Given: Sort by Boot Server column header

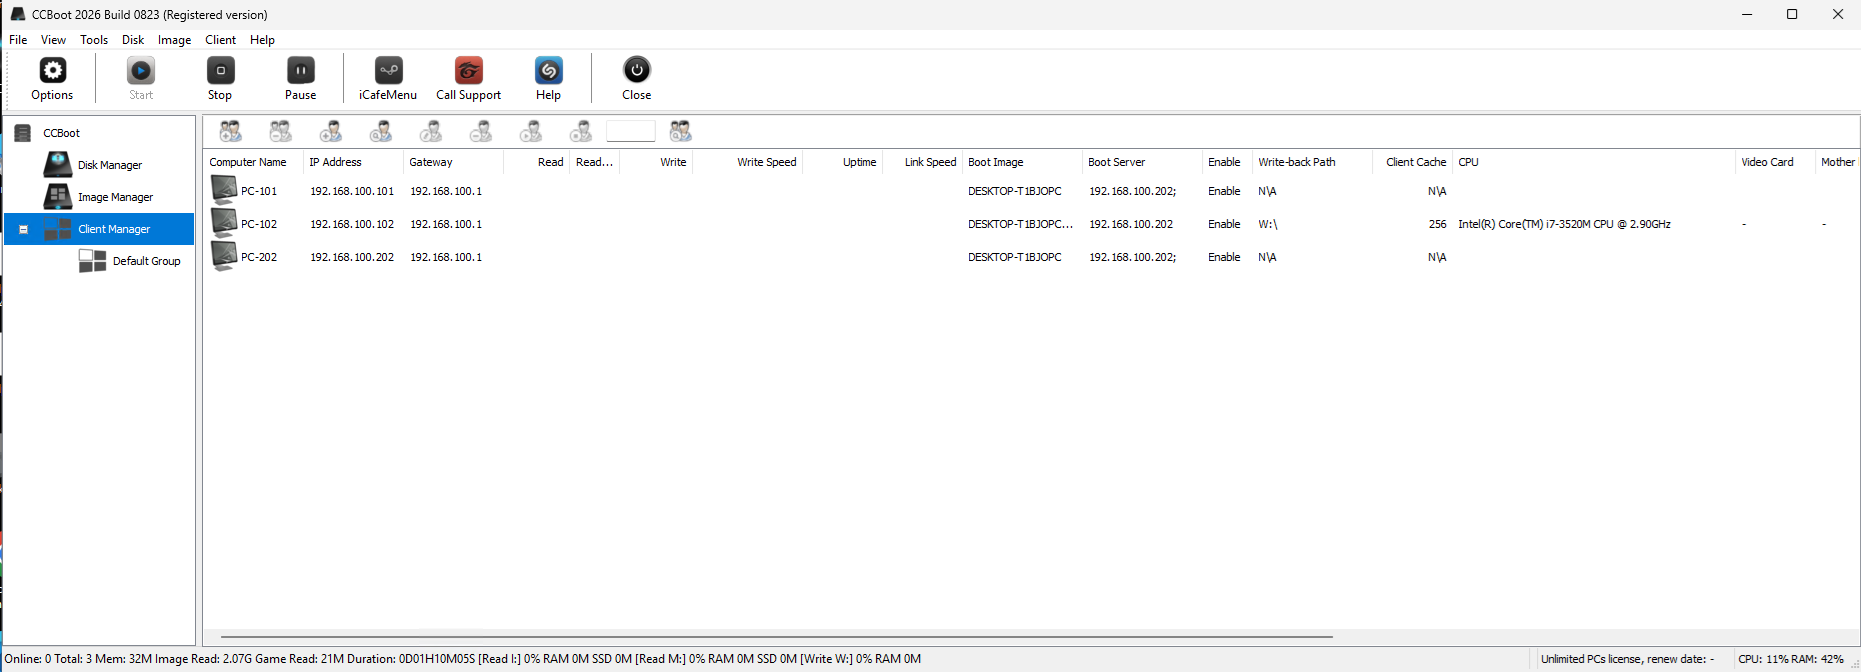Looking at the screenshot, I should 1142,162.
